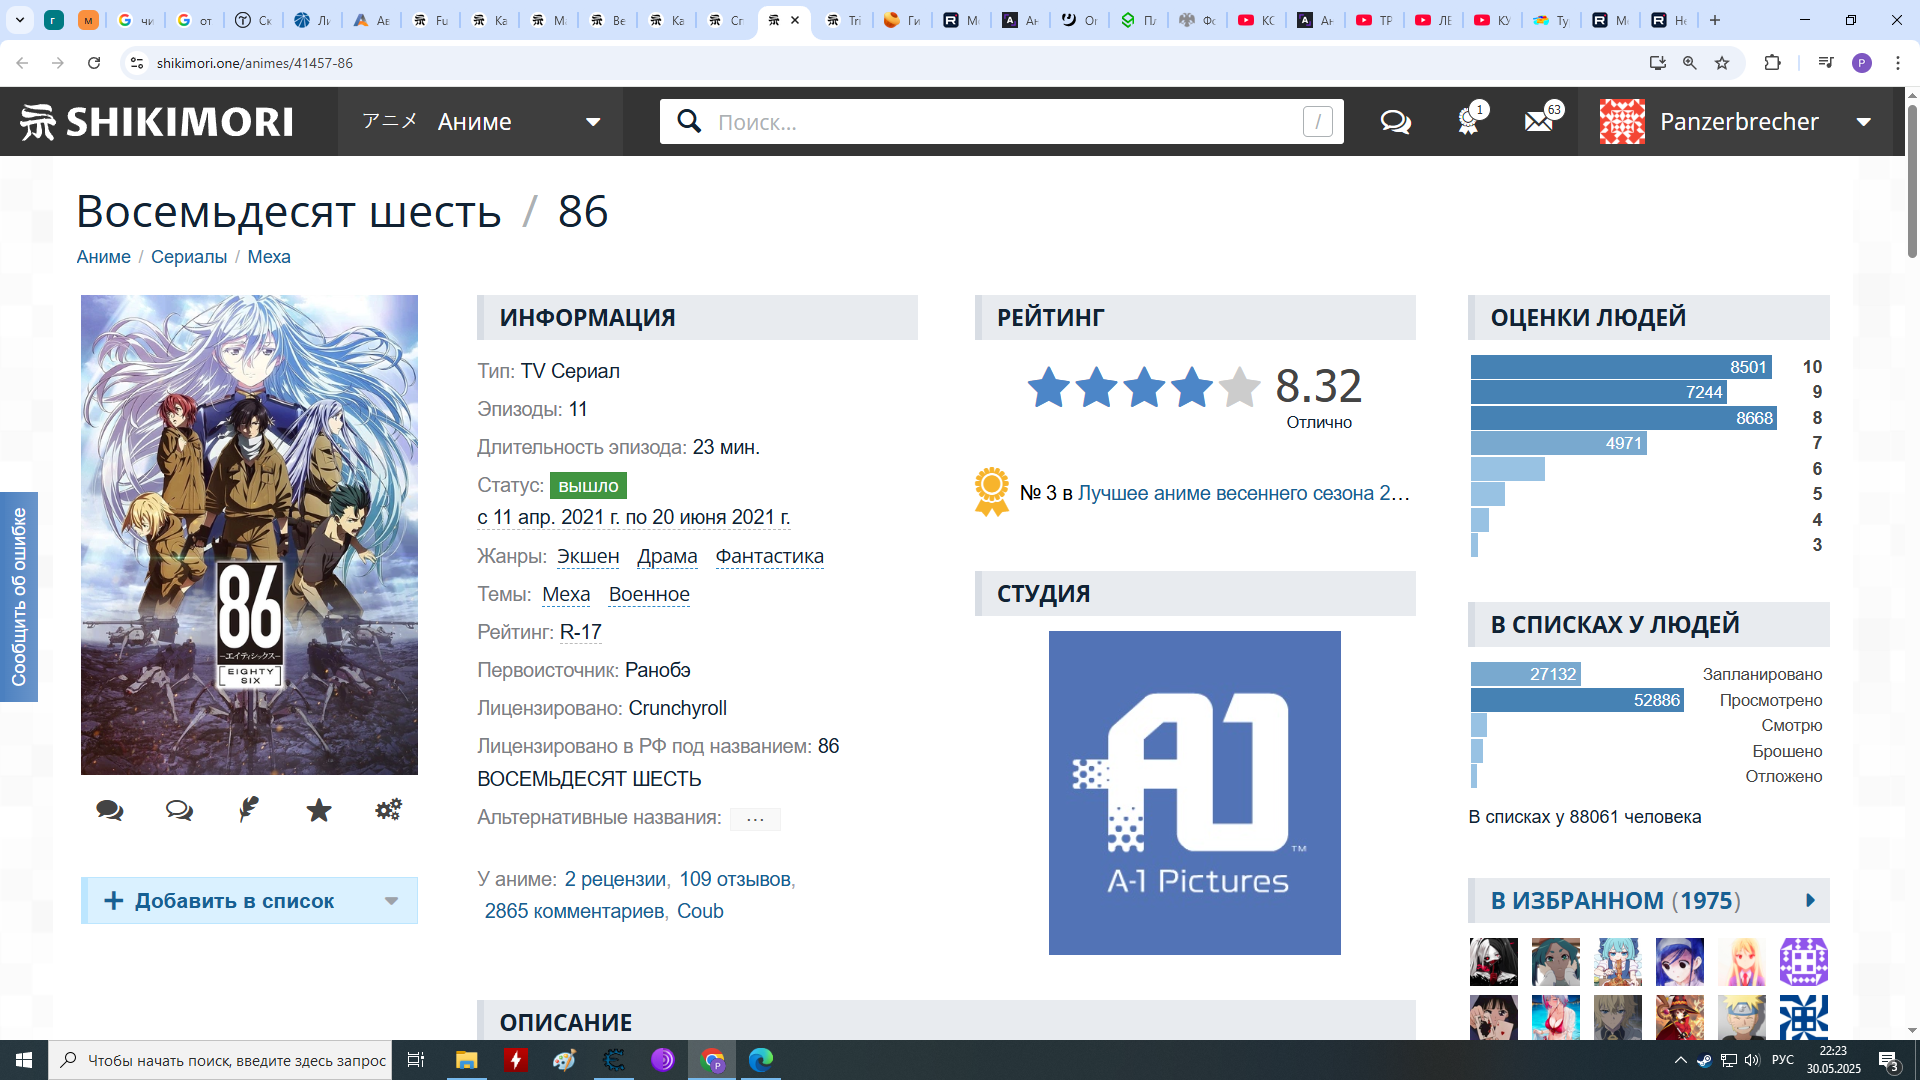The height and width of the screenshot is (1080, 1920).
Task: Click Добавить в список button
Action: point(220,901)
